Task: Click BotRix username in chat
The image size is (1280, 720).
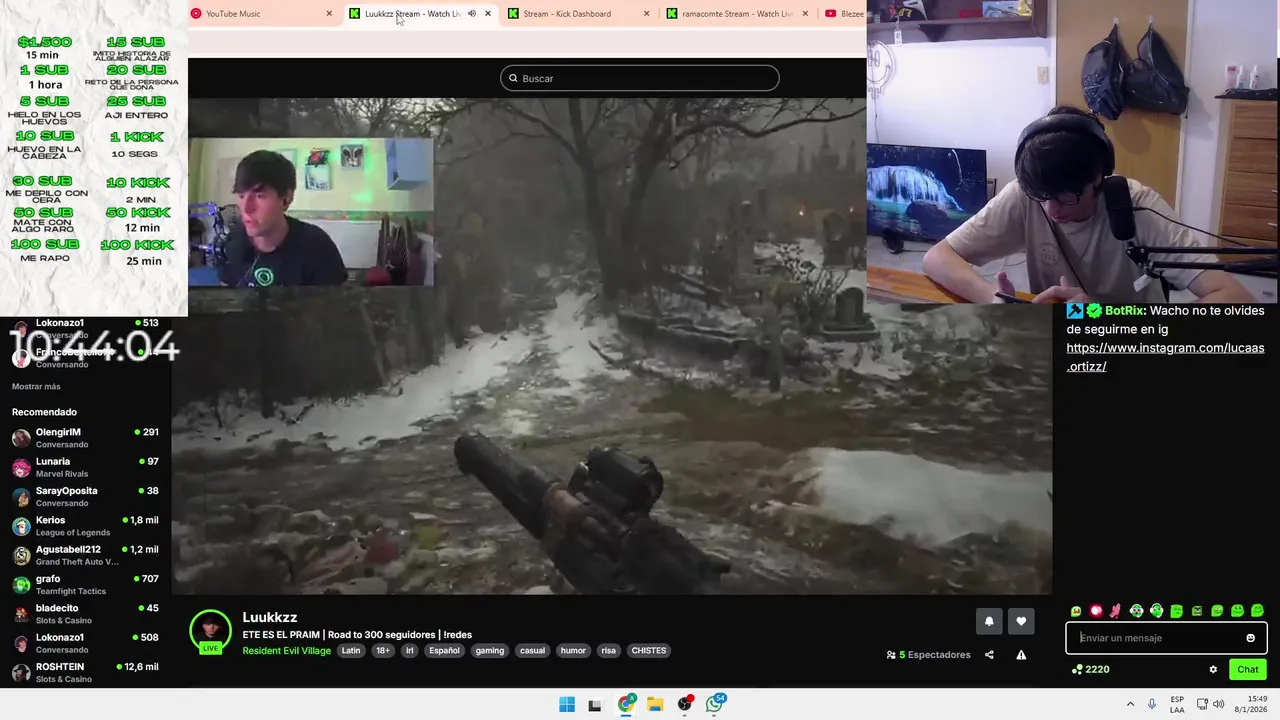Action: coord(1125,311)
